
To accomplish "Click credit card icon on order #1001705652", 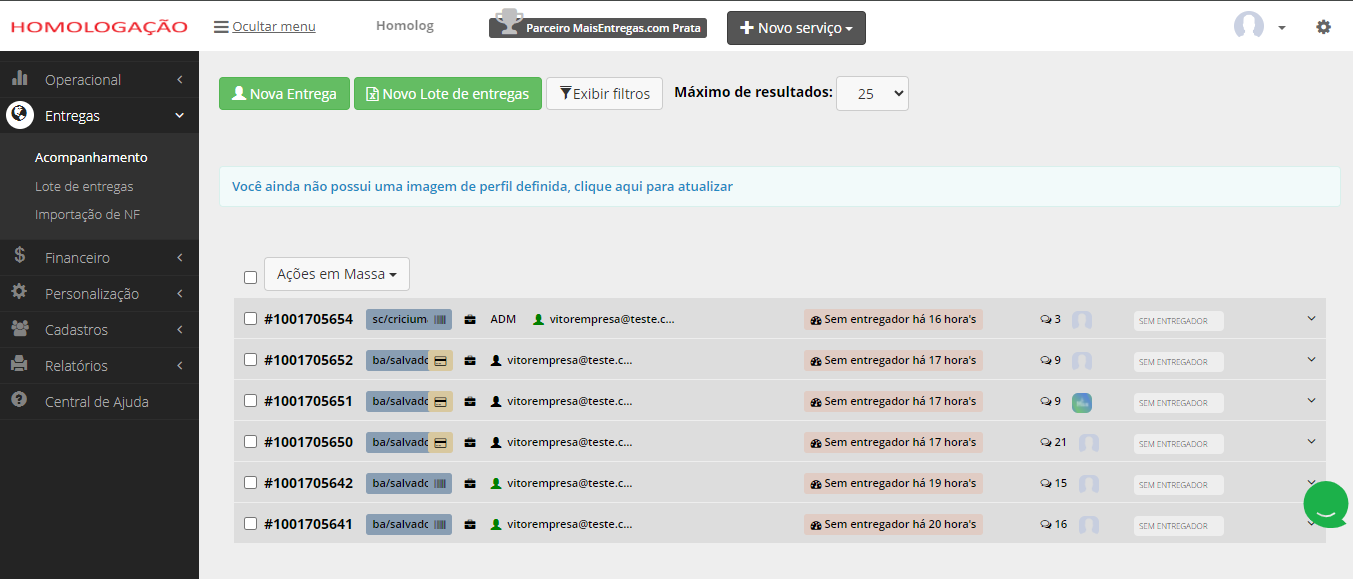I will [440, 360].
